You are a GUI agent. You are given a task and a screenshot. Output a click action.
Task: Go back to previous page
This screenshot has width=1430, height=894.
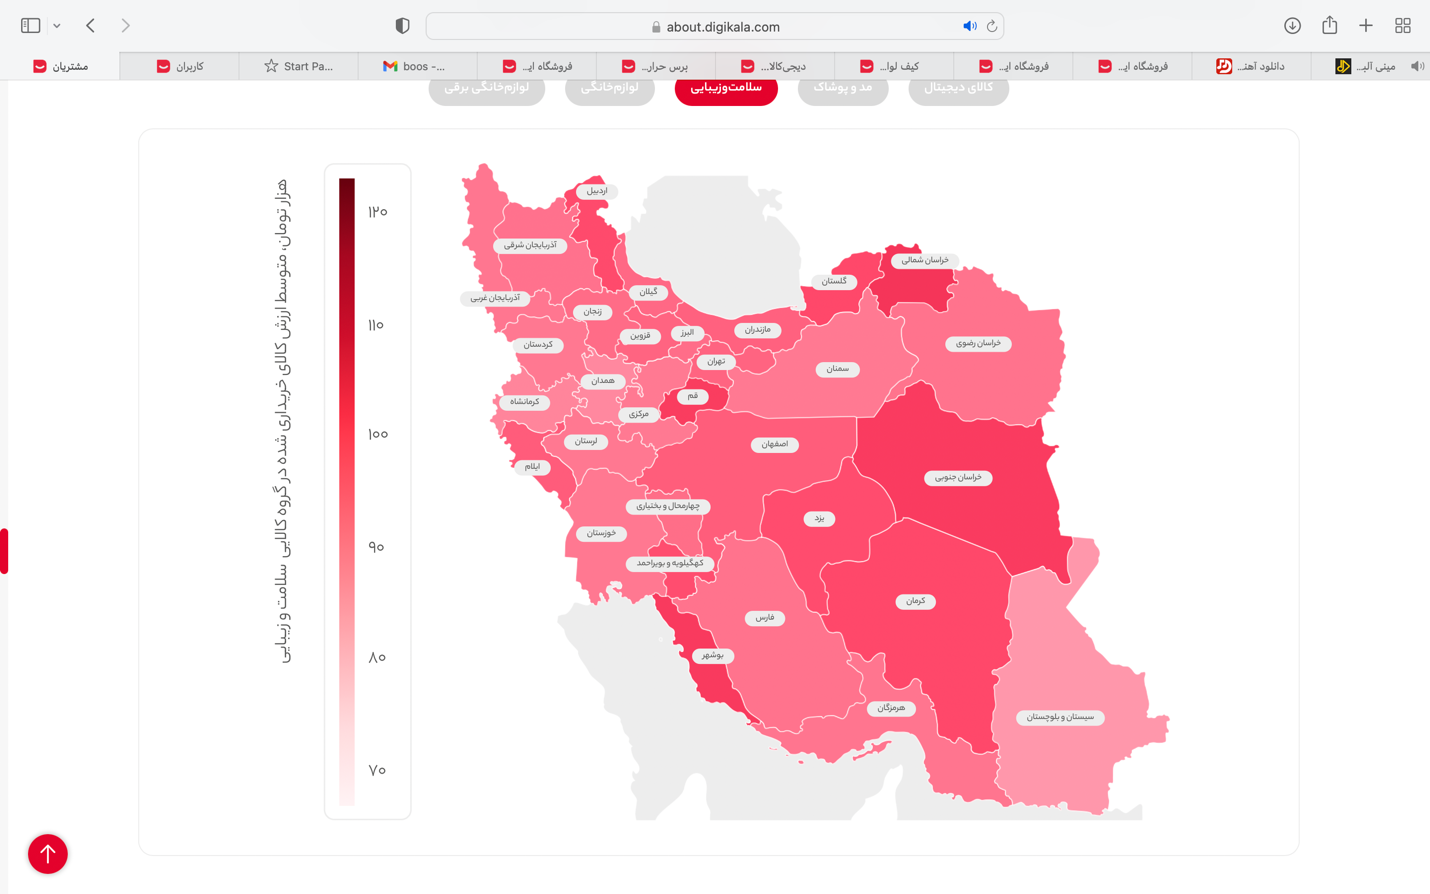click(x=90, y=26)
